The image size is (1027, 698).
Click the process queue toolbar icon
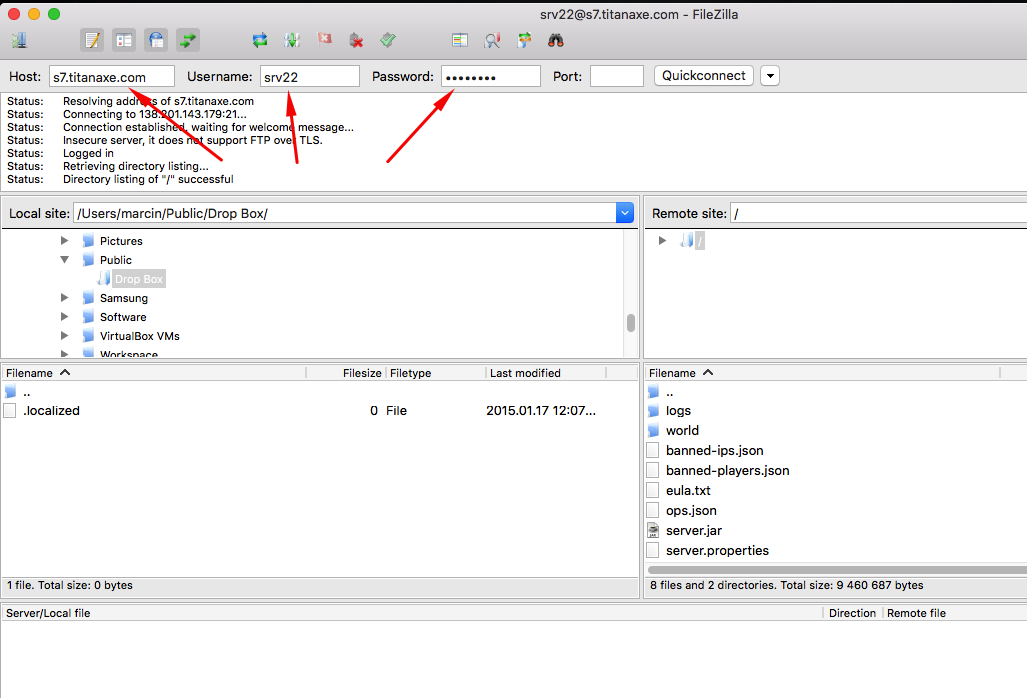(291, 41)
